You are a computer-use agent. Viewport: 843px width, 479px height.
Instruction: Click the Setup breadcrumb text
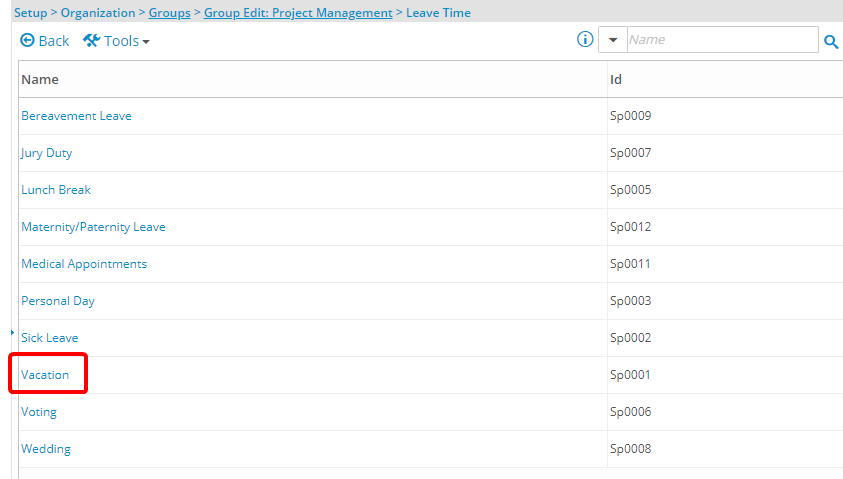click(x=31, y=13)
